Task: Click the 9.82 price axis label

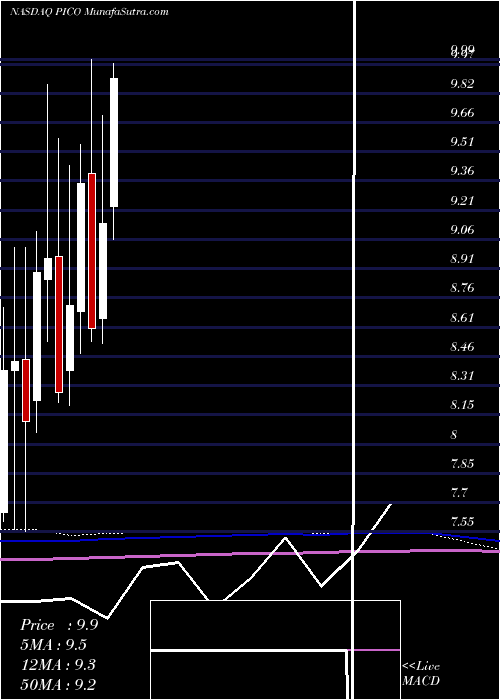Action: pos(462,84)
